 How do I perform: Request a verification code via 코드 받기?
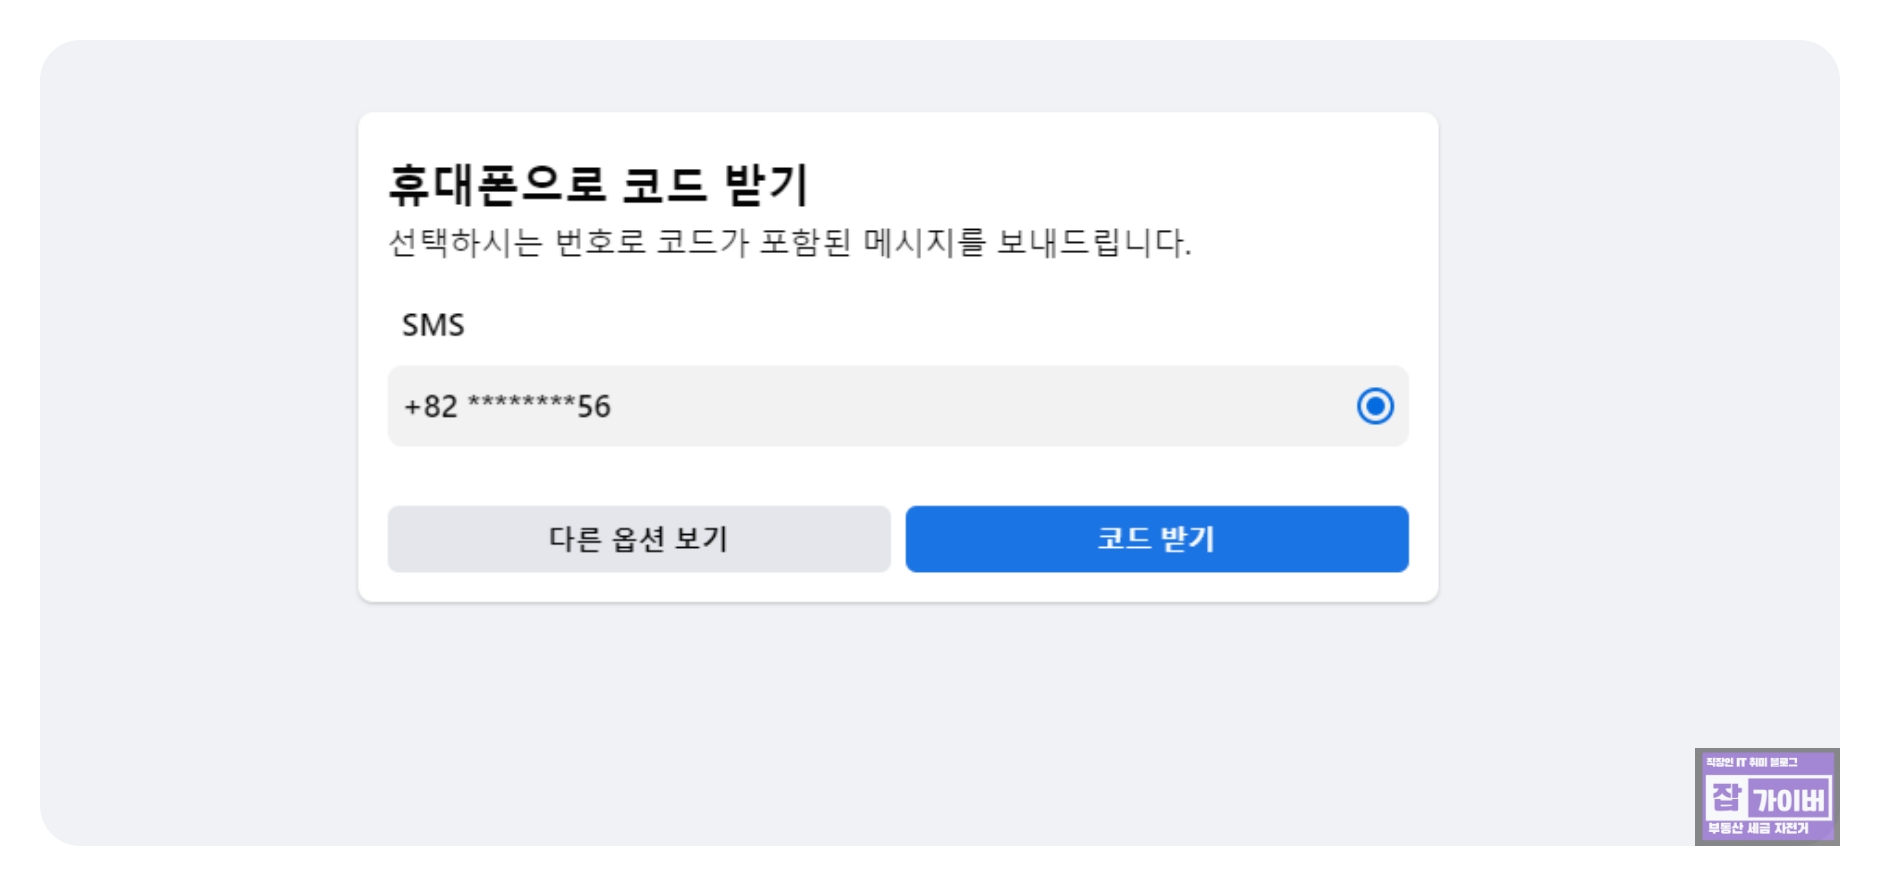click(x=1156, y=539)
